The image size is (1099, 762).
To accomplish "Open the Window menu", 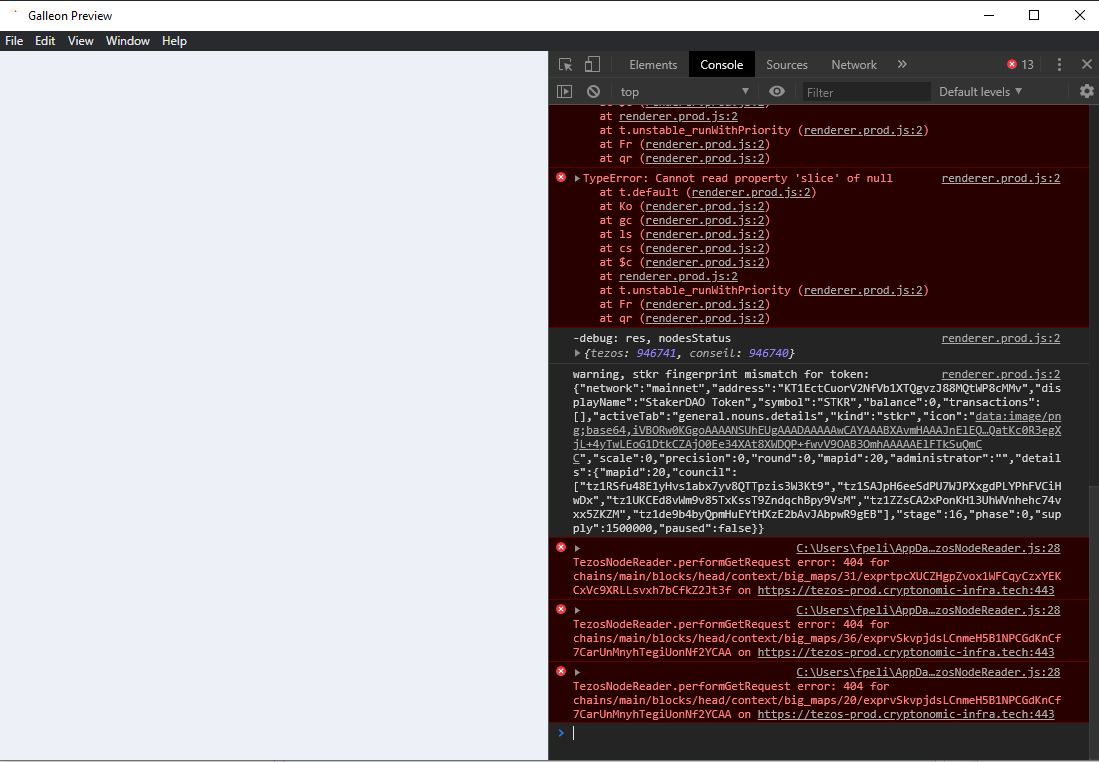I will click(x=128, y=41).
